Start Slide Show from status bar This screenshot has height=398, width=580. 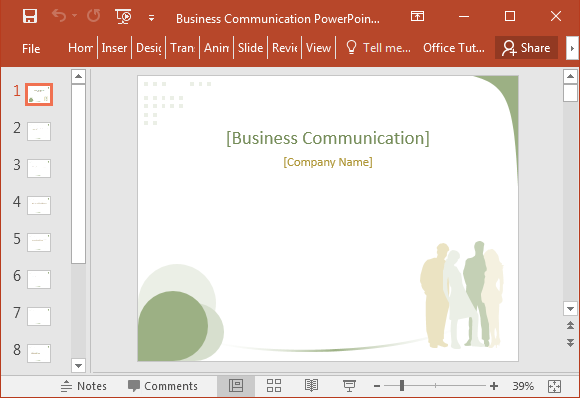(349, 385)
